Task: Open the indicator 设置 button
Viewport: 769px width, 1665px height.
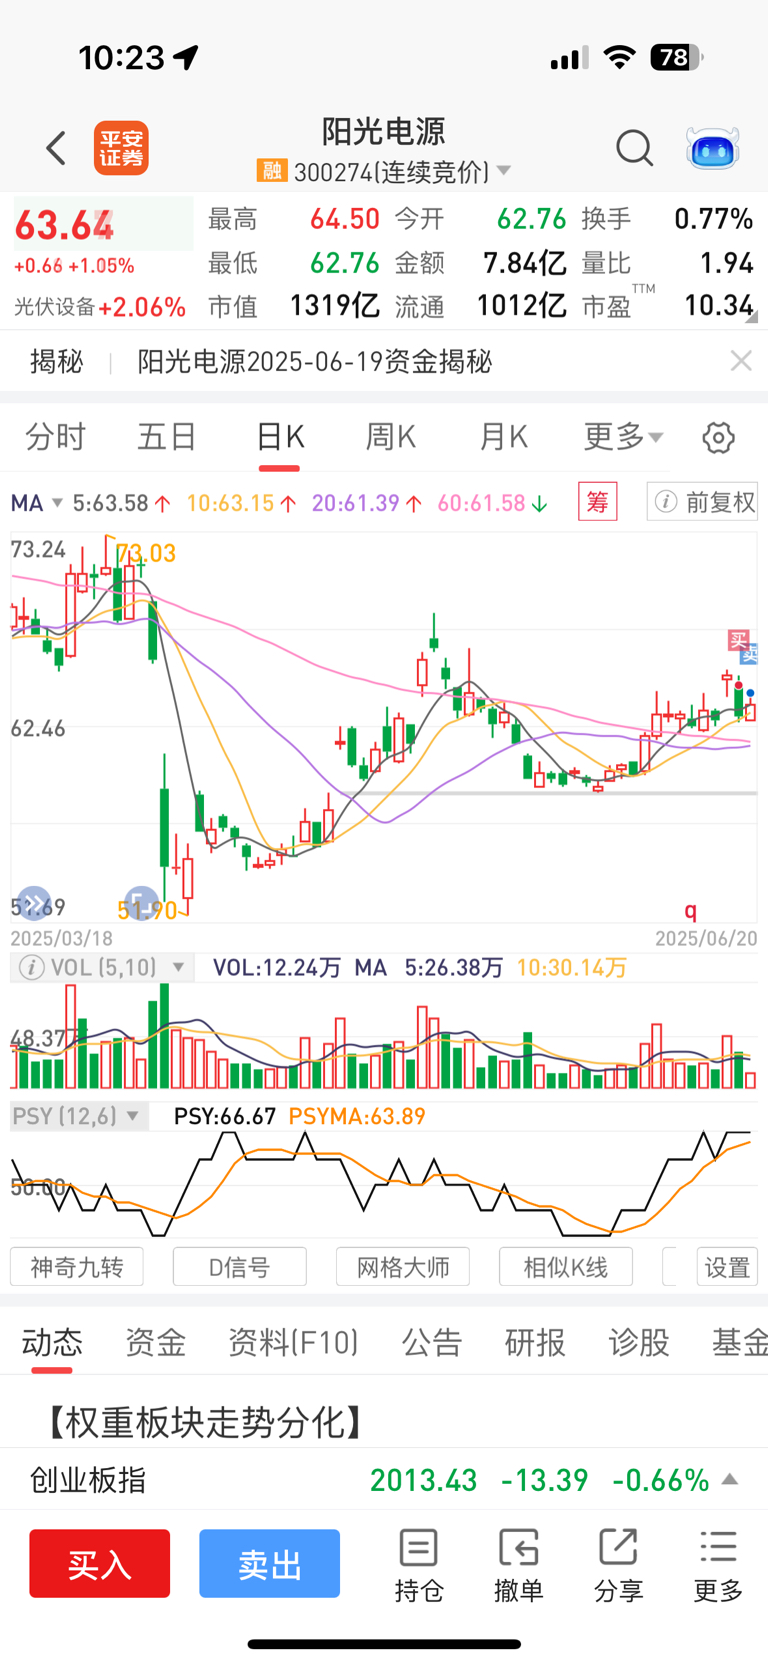Action: pyautogui.click(x=727, y=1267)
